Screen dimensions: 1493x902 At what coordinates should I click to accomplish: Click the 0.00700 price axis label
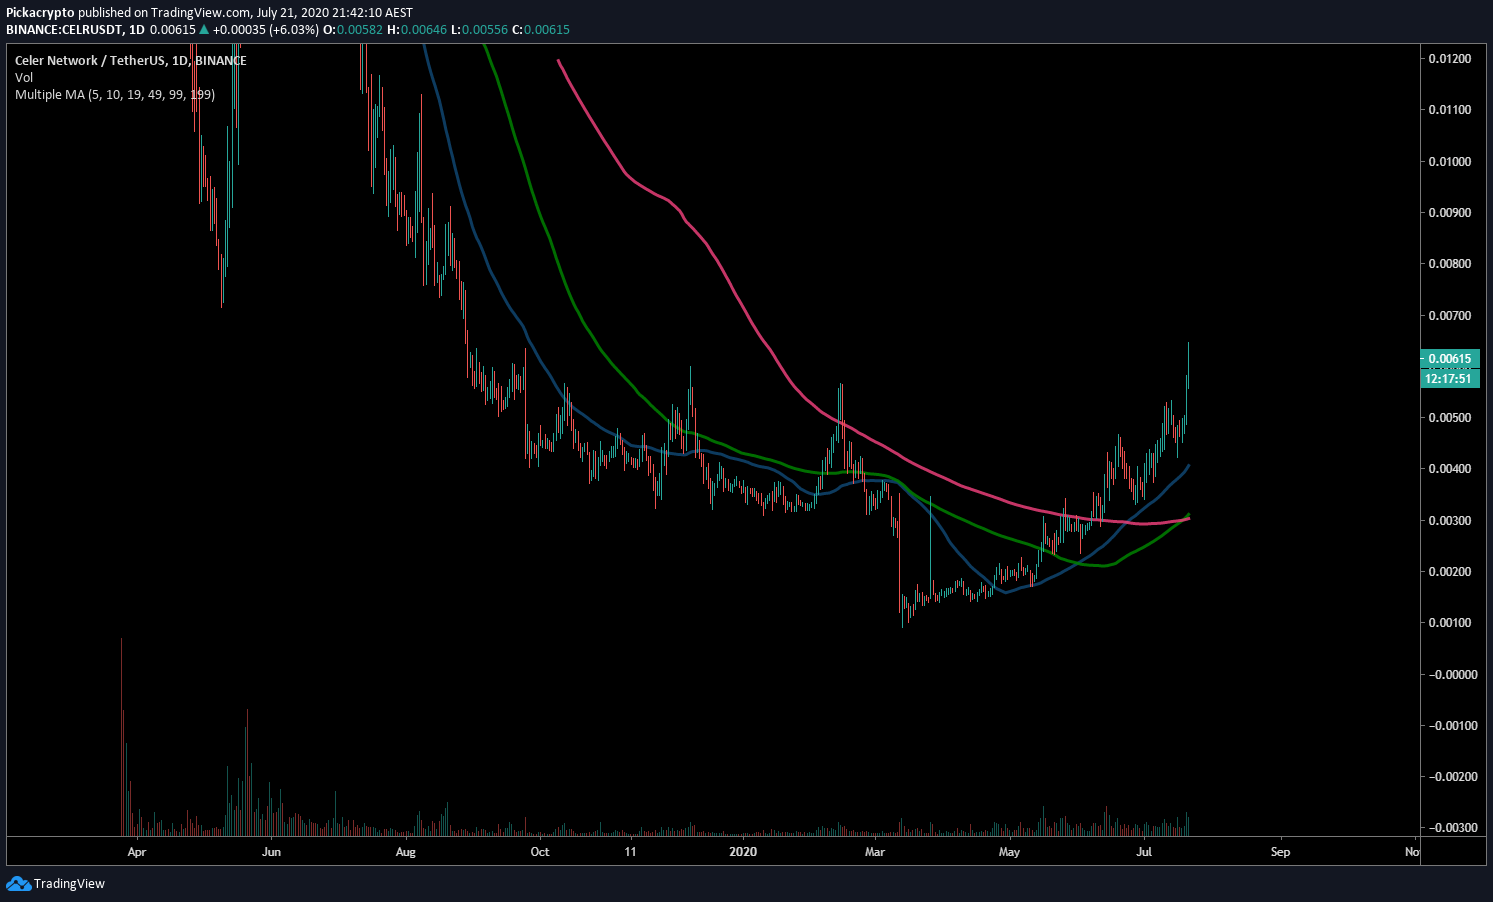(x=1449, y=316)
